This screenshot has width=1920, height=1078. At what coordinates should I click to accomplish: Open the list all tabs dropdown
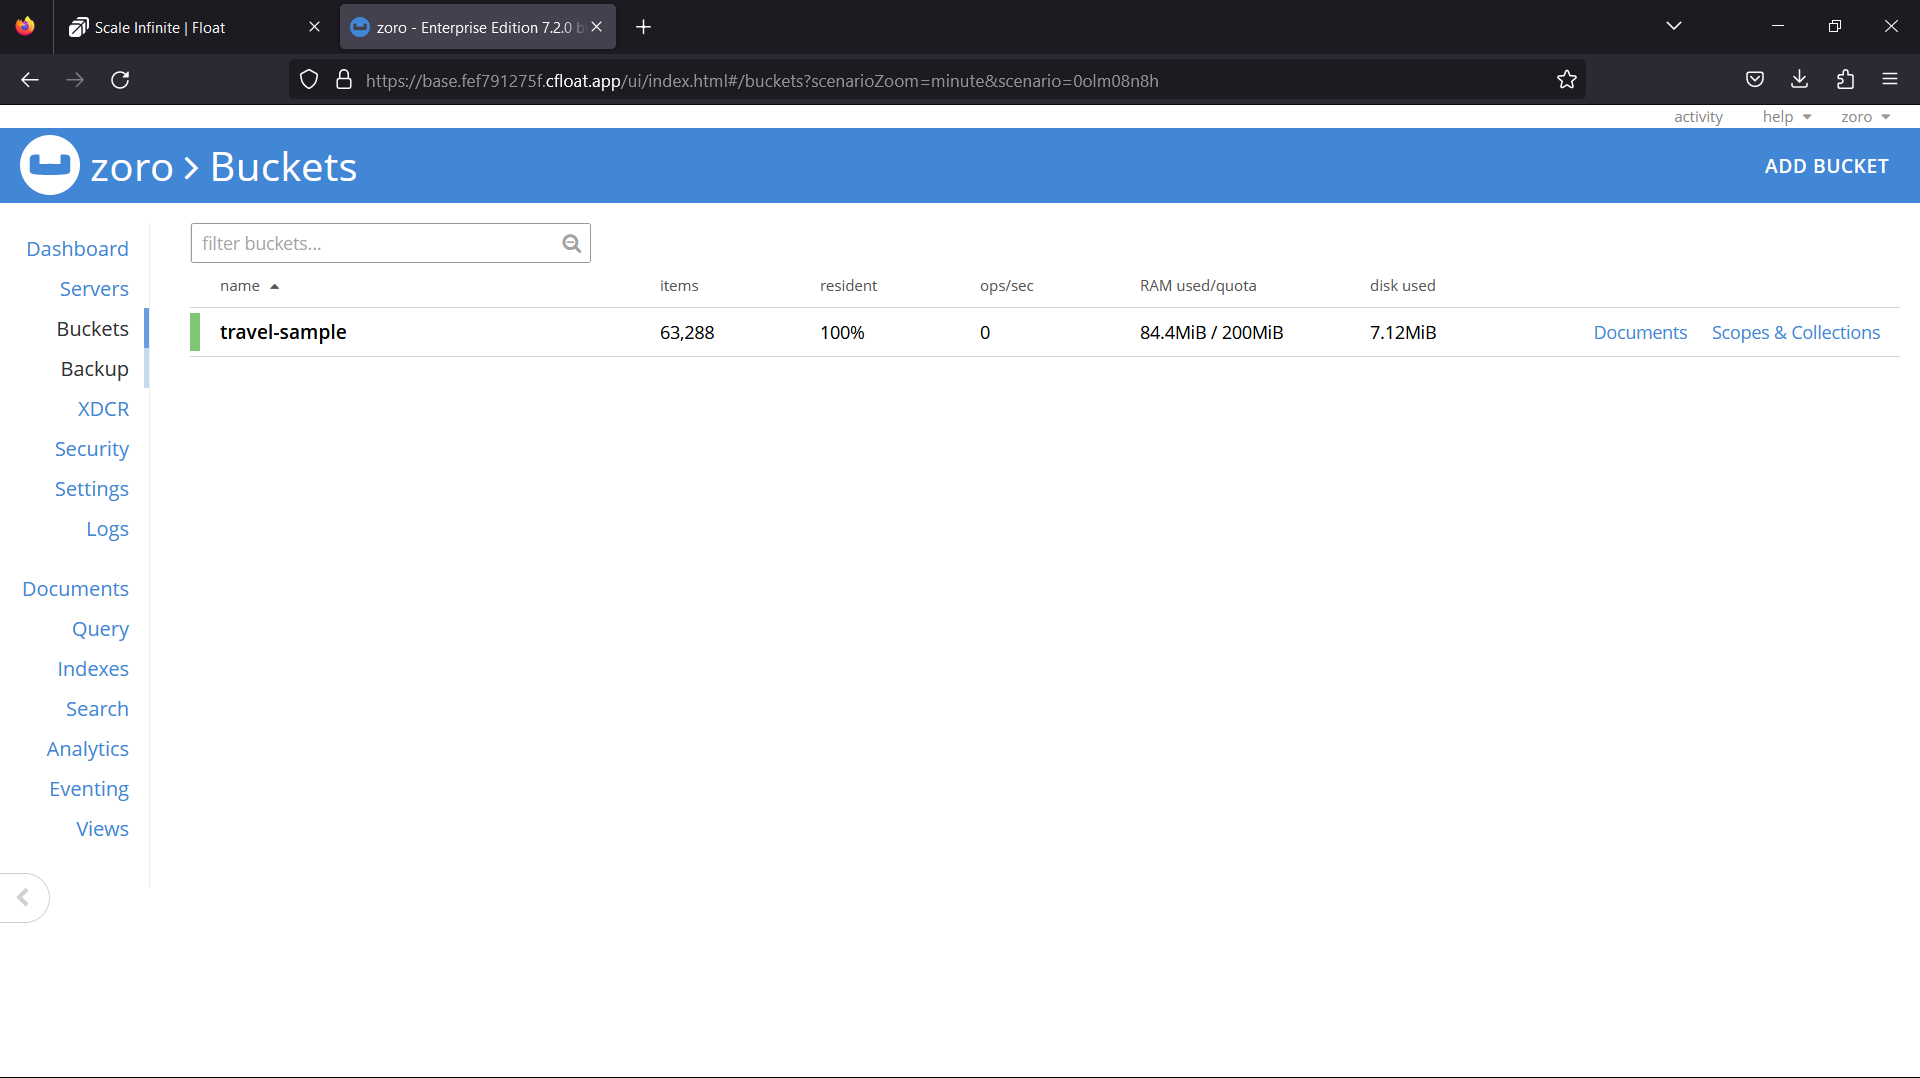1674,26
